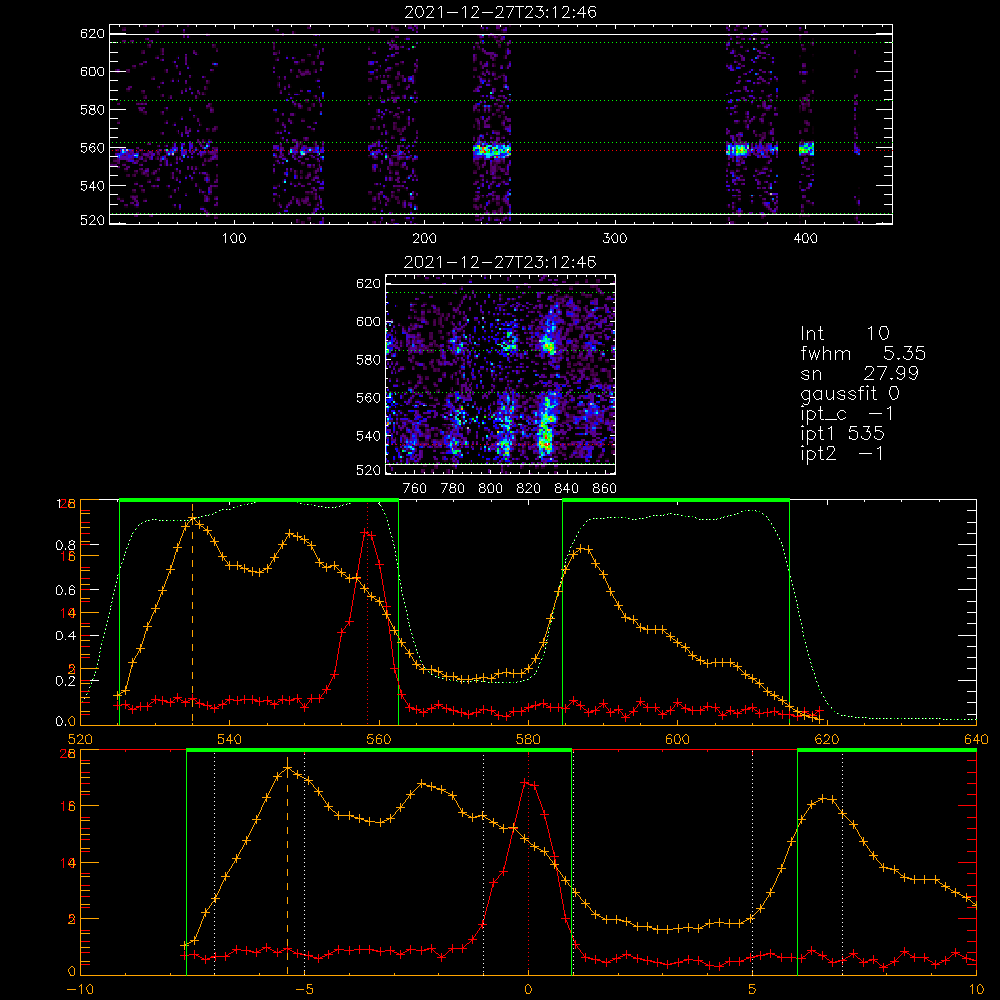
Task: Click the 'ipt_c -1' parameter line
Action: pyautogui.click(x=848, y=414)
